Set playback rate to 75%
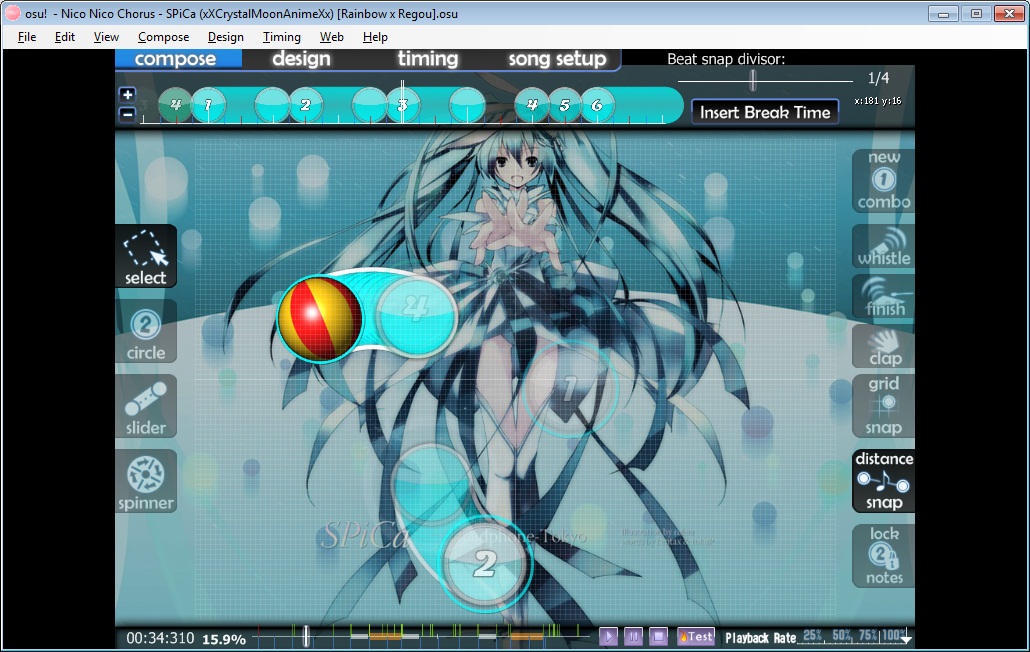Viewport: 1030px width, 652px height. point(868,636)
